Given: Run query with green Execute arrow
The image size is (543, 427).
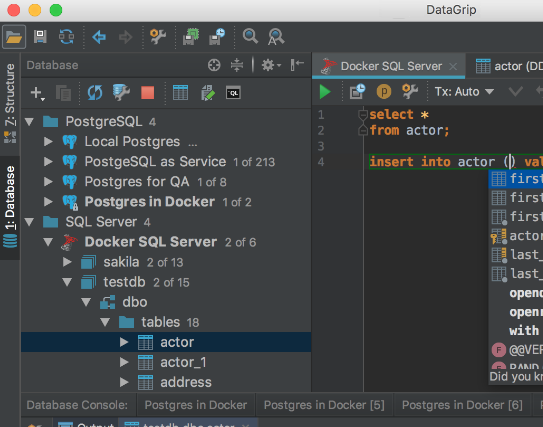Looking at the screenshot, I should (324, 92).
